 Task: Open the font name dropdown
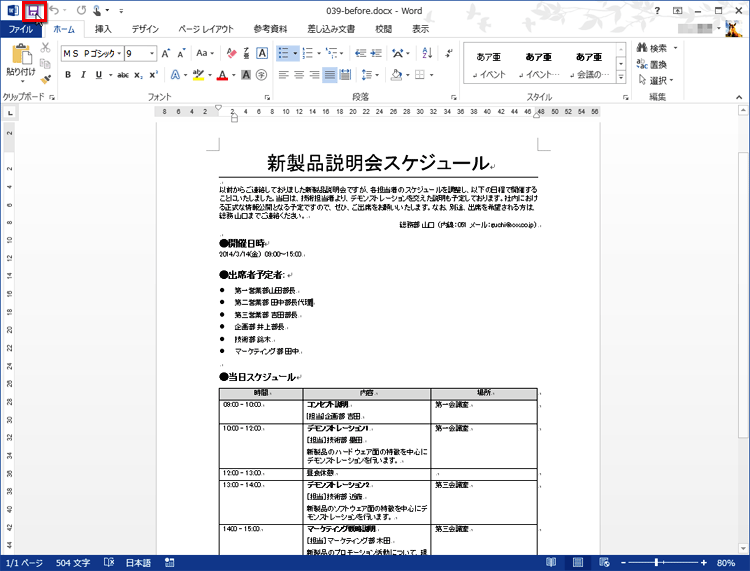point(119,53)
